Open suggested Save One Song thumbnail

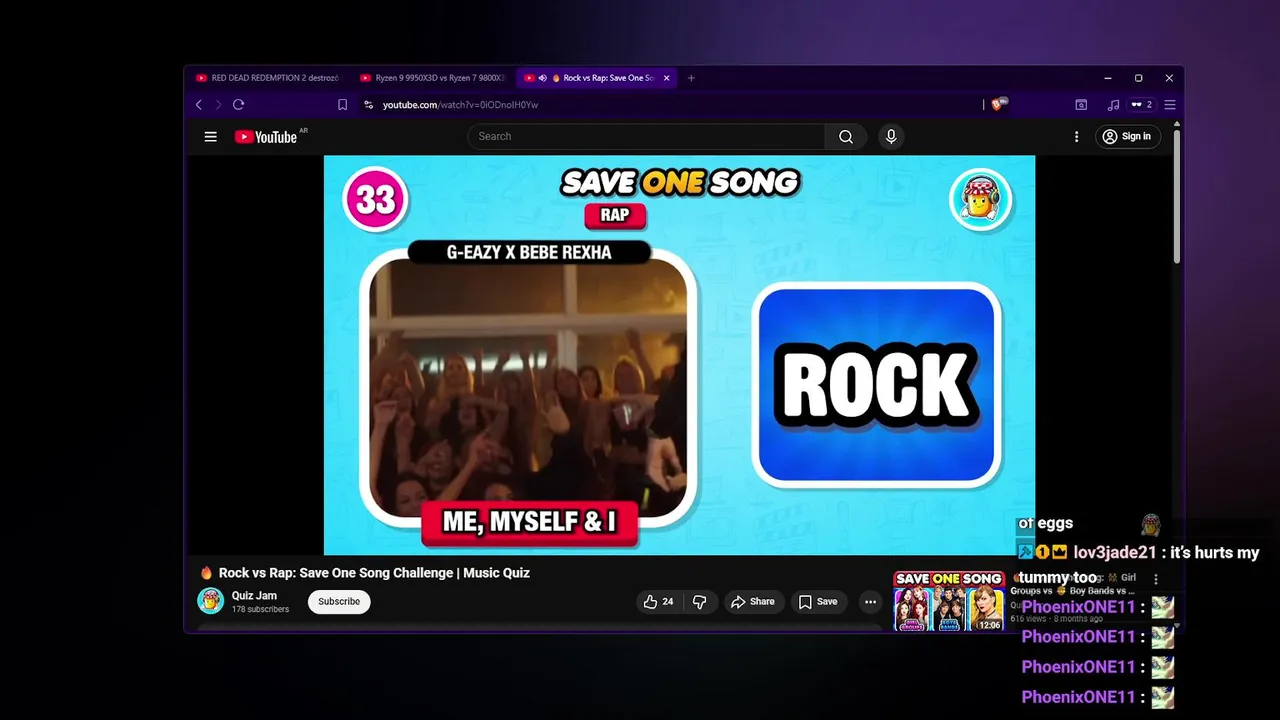coord(948,601)
